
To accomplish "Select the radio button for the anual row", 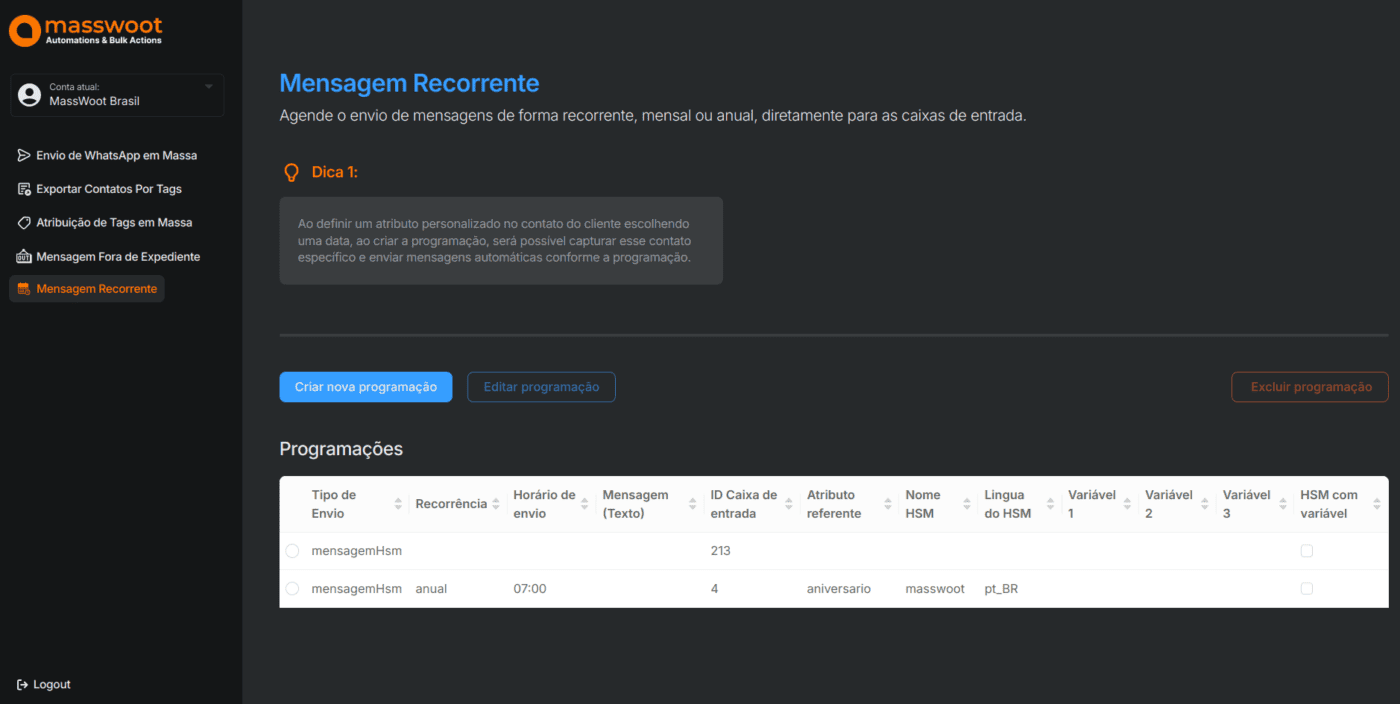I will coord(292,589).
